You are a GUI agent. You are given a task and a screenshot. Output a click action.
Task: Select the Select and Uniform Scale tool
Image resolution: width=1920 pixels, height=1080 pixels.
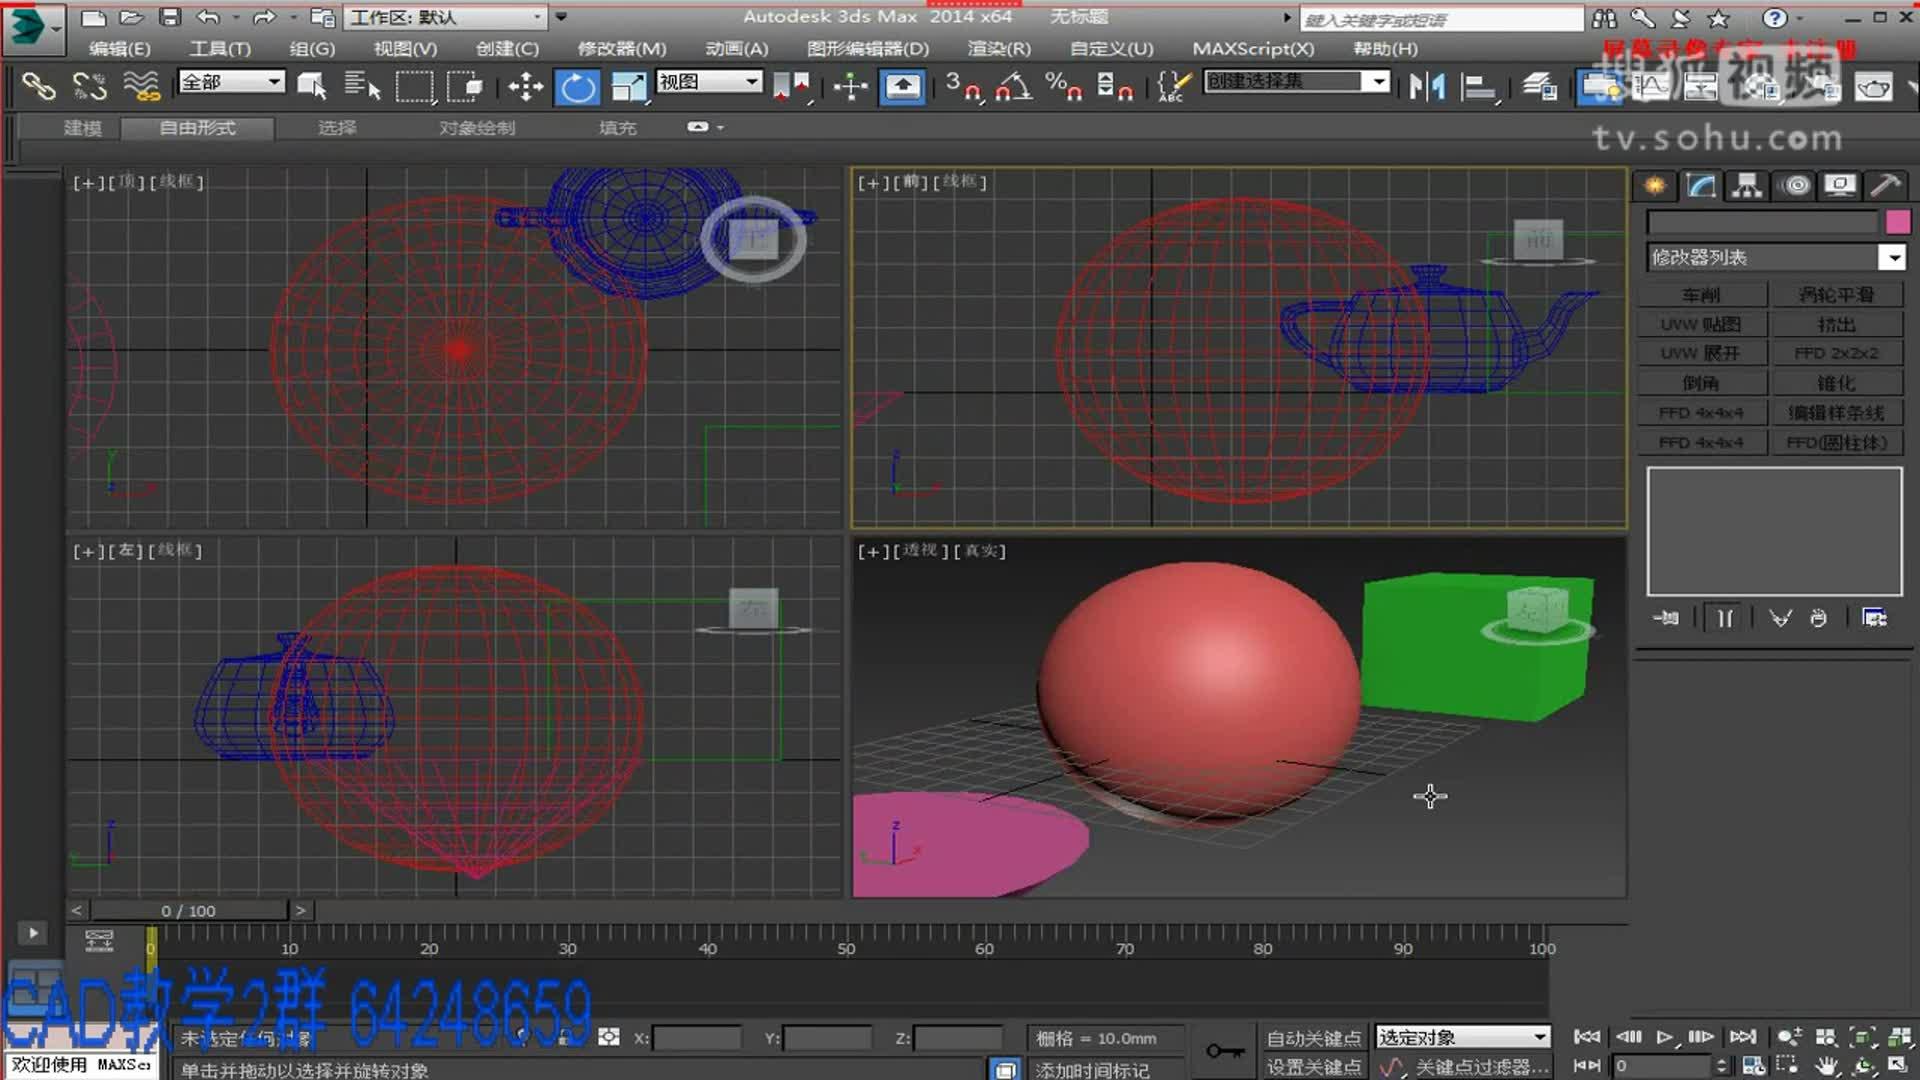(x=628, y=87)
